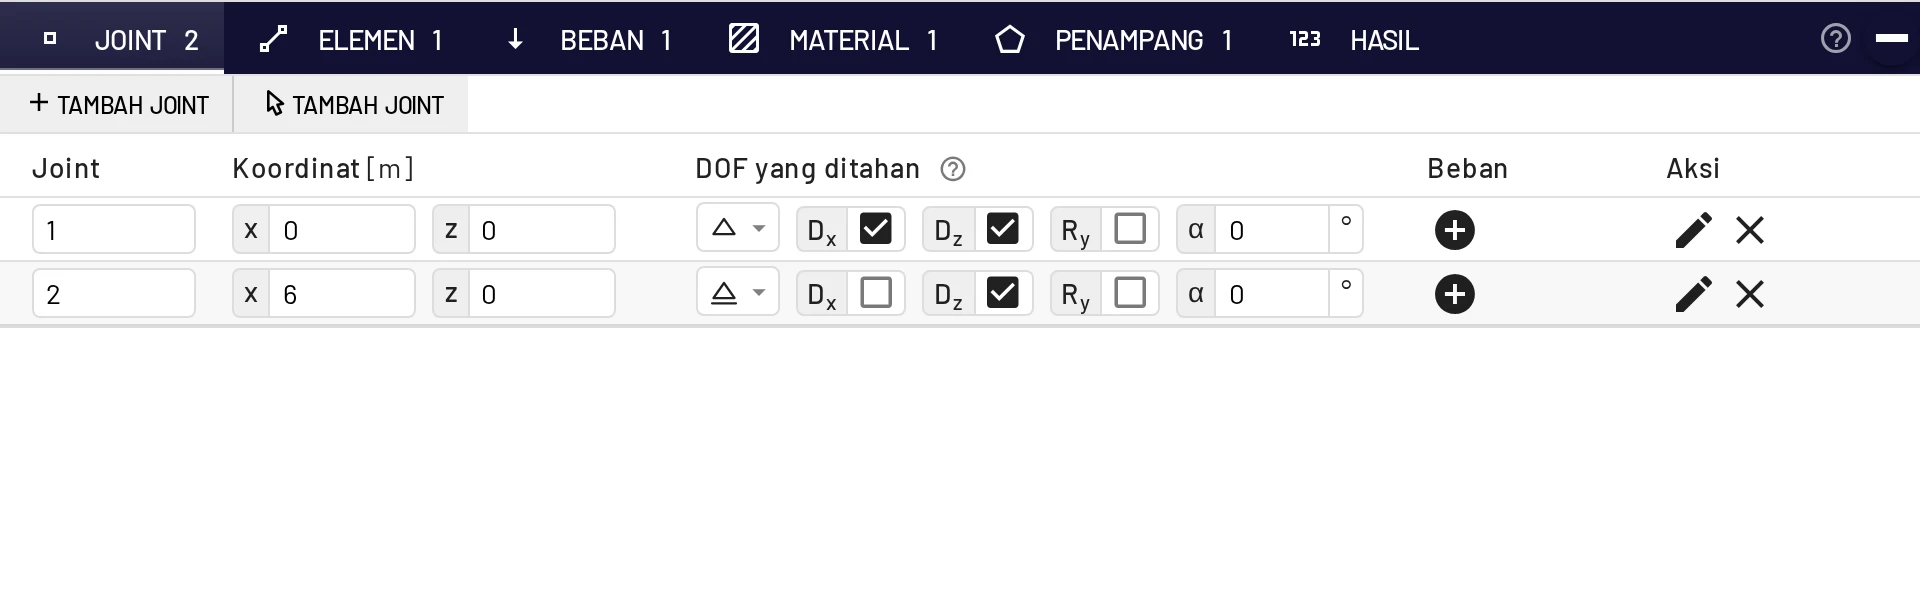Open the MATERIAL tab
The width and height of the screenshot is (1920, 600).
tap(834, 39)
